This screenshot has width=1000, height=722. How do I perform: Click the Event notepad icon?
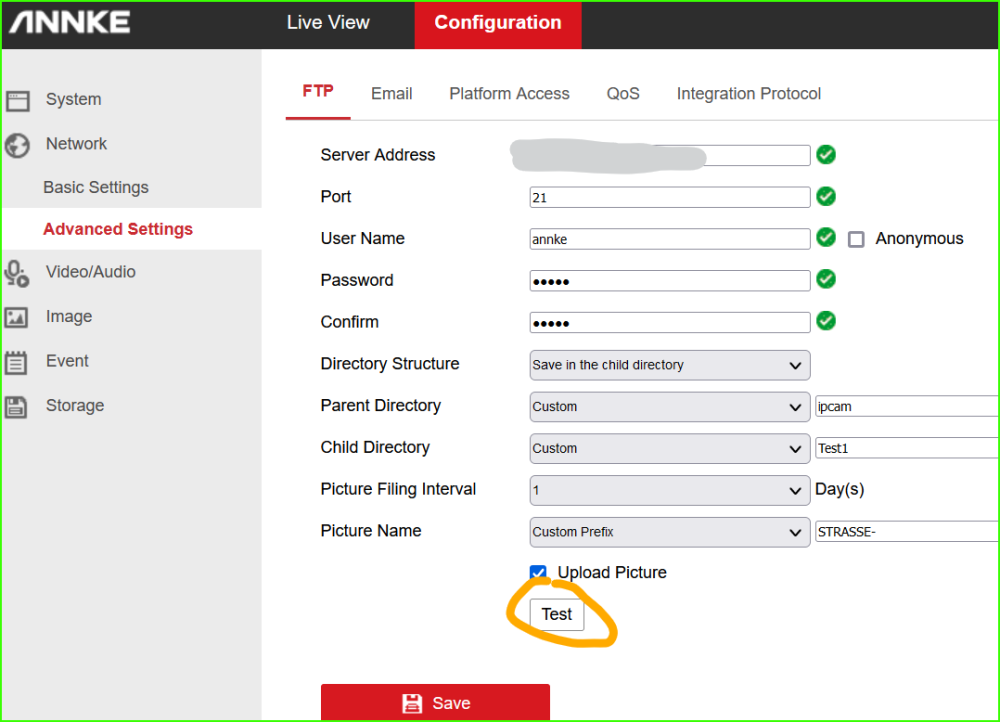[16, 362]
